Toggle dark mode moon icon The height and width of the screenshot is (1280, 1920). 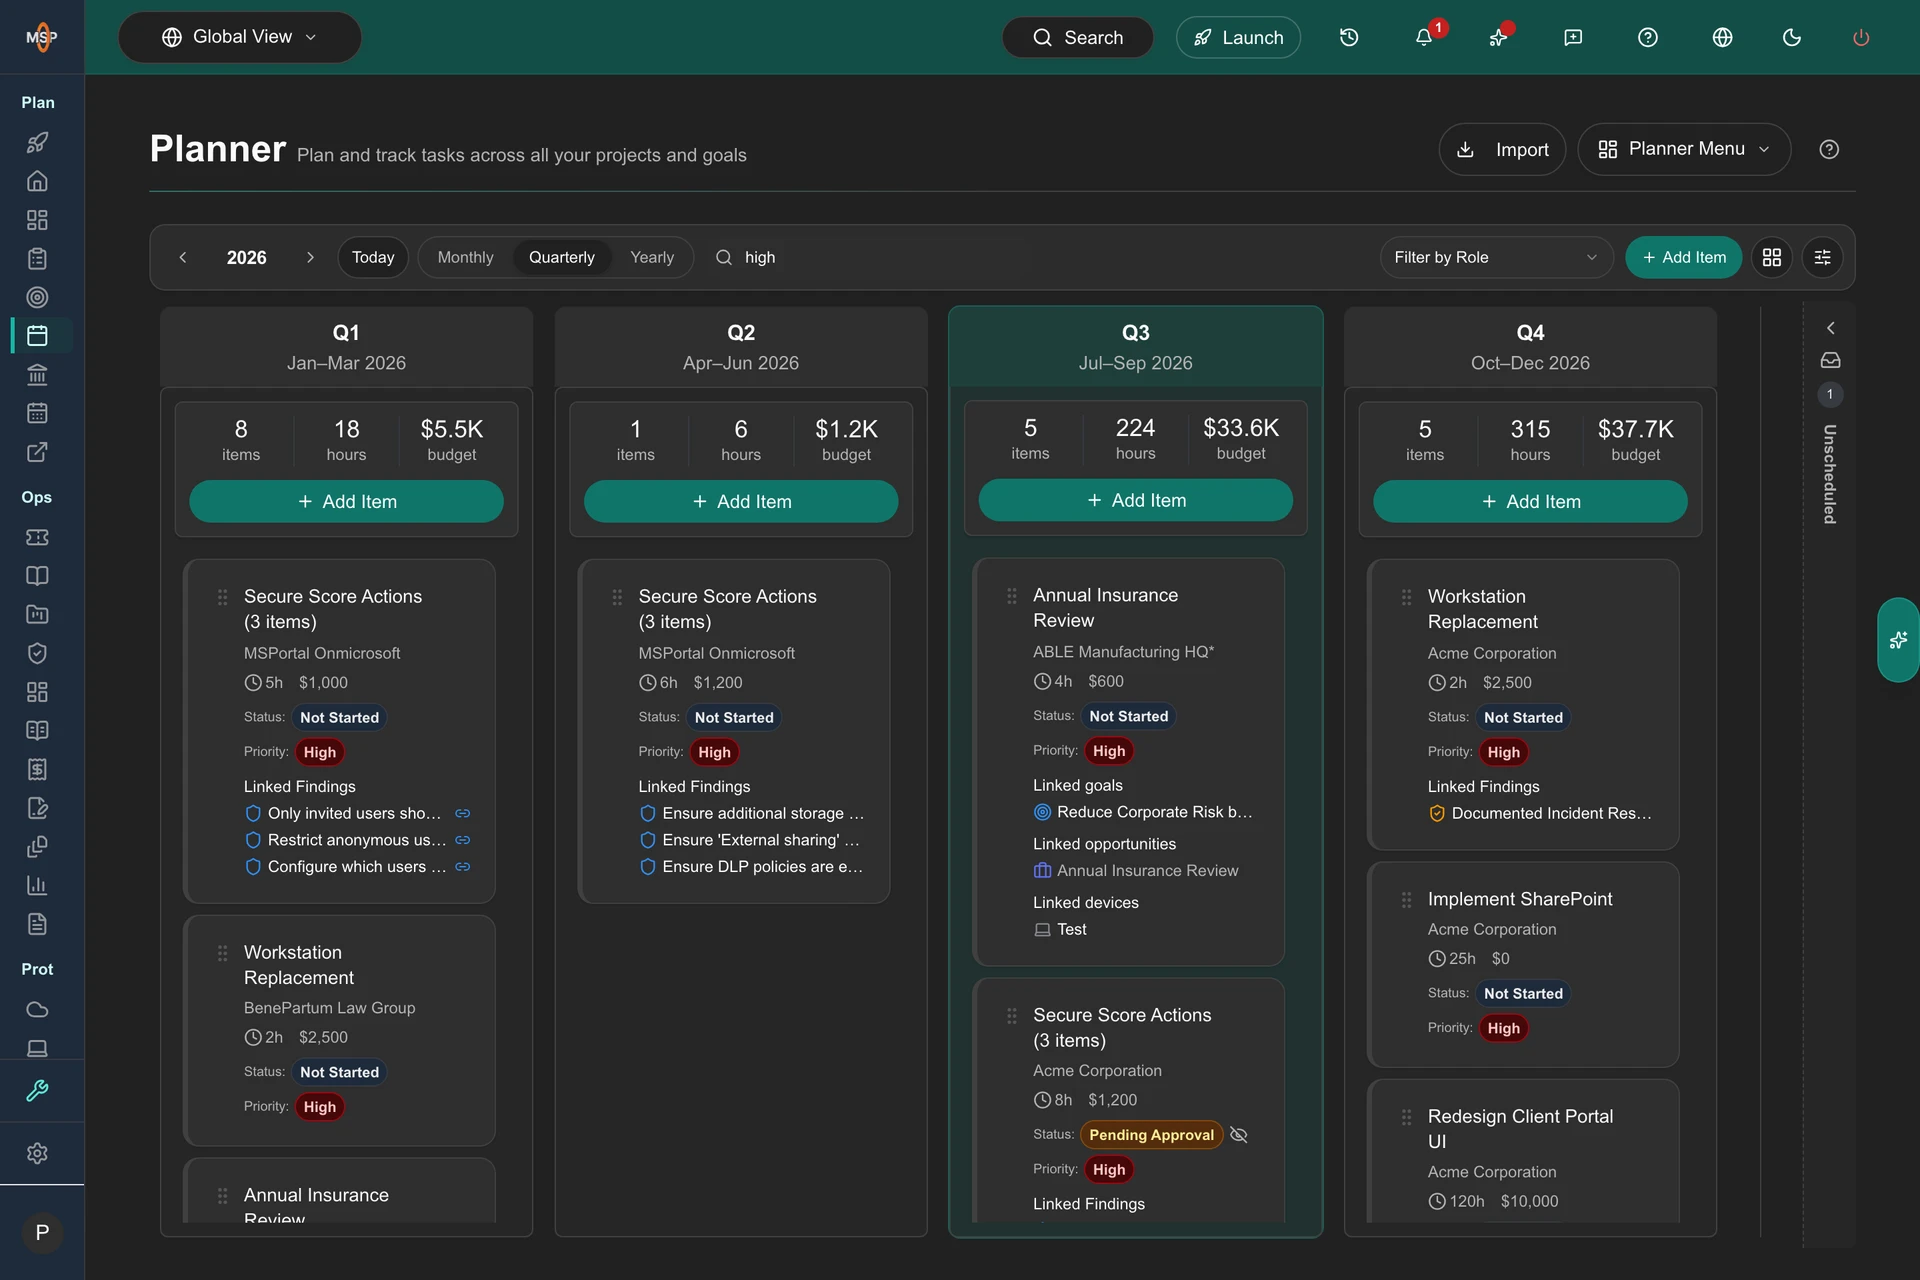[1792, 37]
